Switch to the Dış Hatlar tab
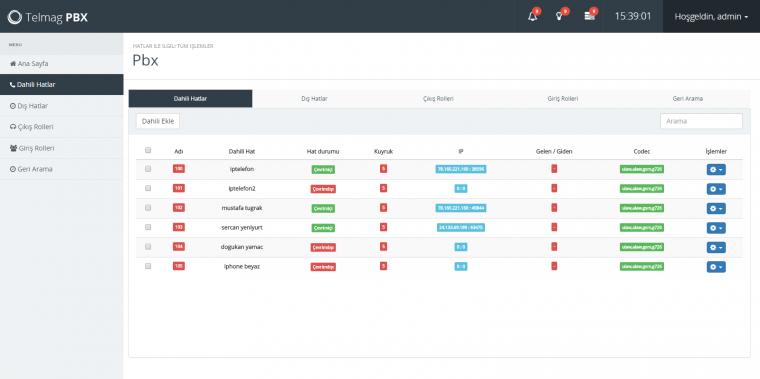Viewport: 760px width, 379px height. coord(314,98)
